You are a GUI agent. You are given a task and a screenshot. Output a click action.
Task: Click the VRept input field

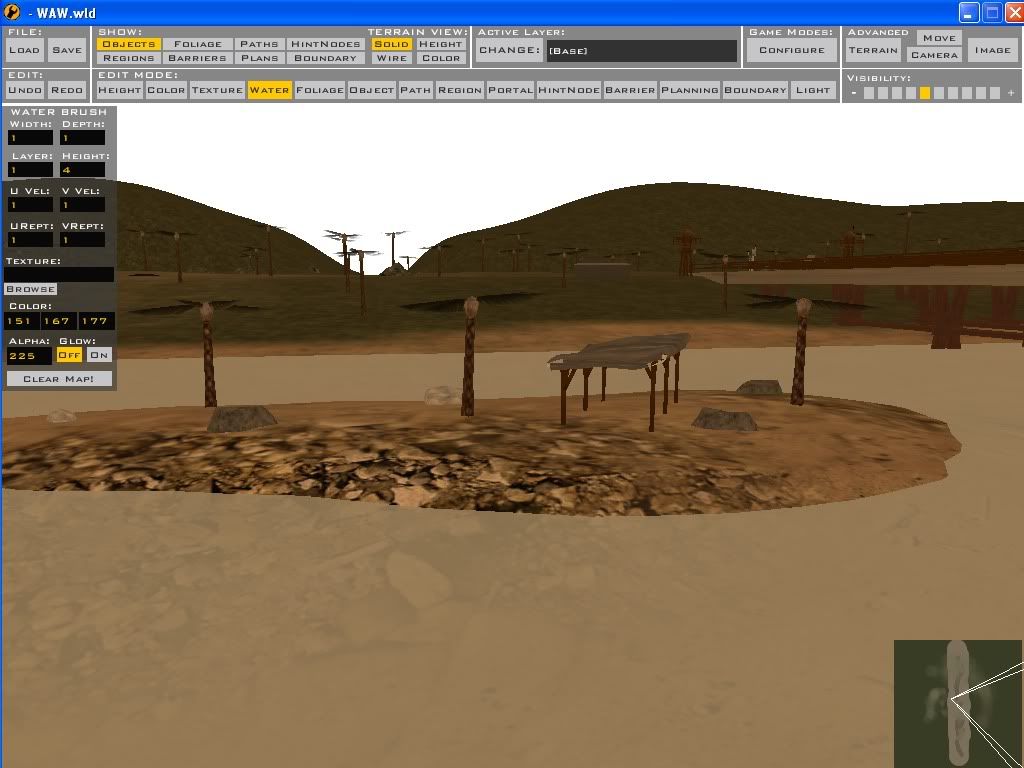pos(82,240)
